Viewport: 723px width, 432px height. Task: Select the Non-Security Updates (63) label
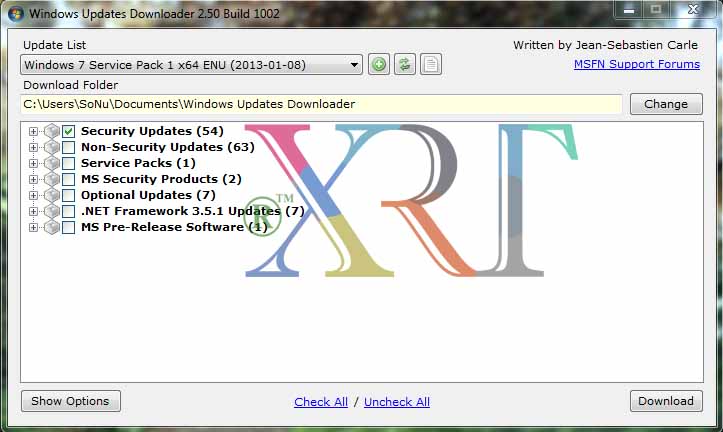[x=168, y=147]
